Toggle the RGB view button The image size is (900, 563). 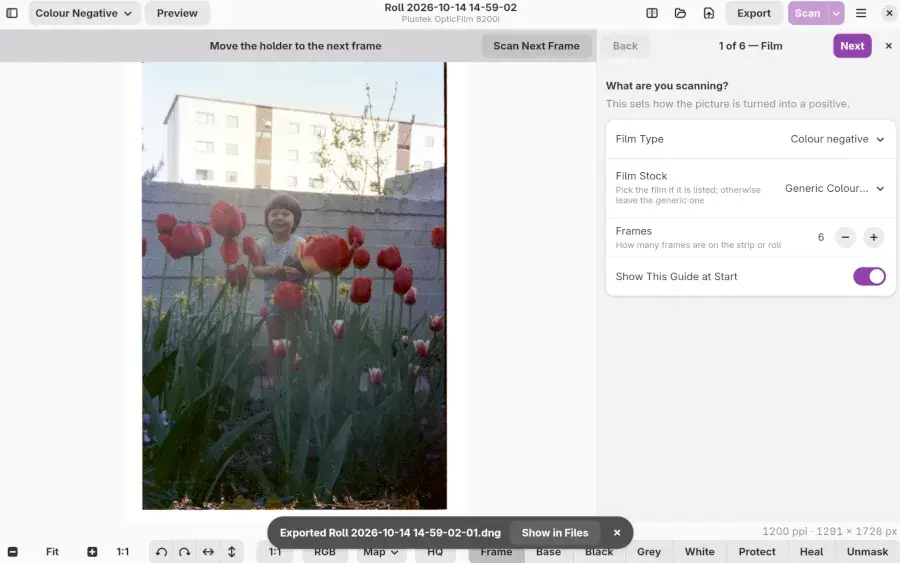click(324, 552)
